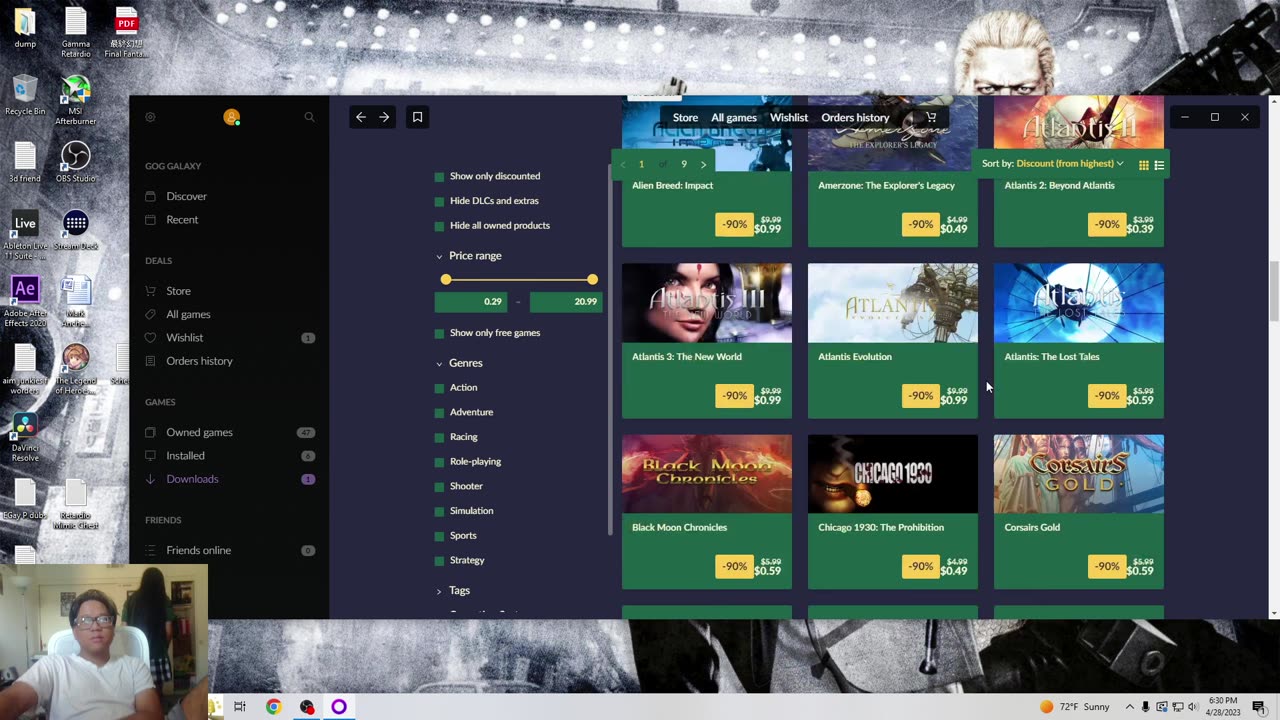Screen dimensions: 1280x720
Task: Expand the Tags section
Action: pyautogui.click(x=453, y=591)
